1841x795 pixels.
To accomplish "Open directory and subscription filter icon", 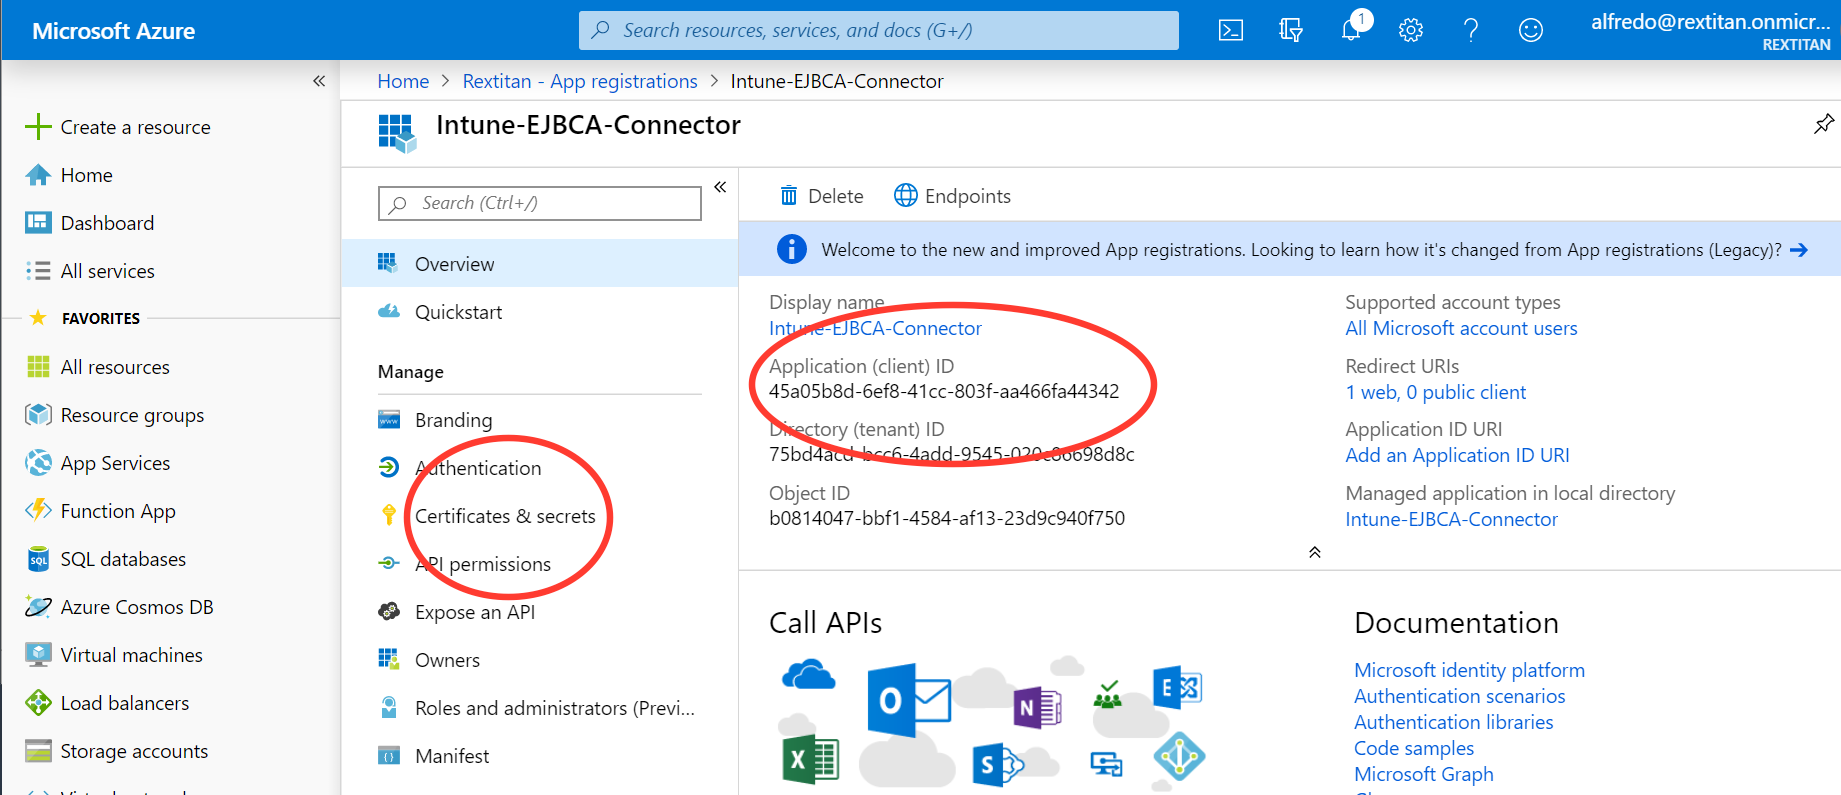I will pos(1291,30).
